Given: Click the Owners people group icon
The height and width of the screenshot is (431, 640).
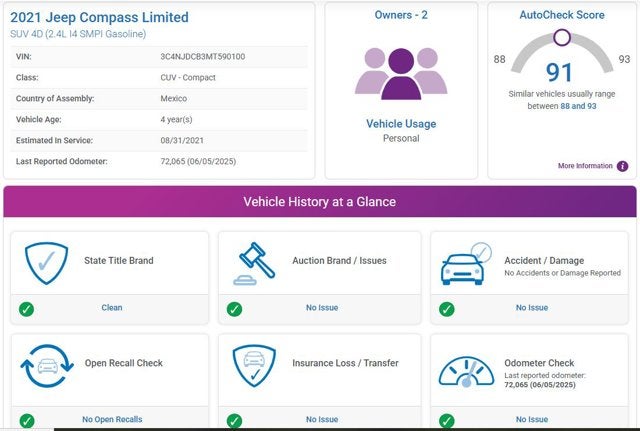Looking at the screenshot, I should 401,71.
